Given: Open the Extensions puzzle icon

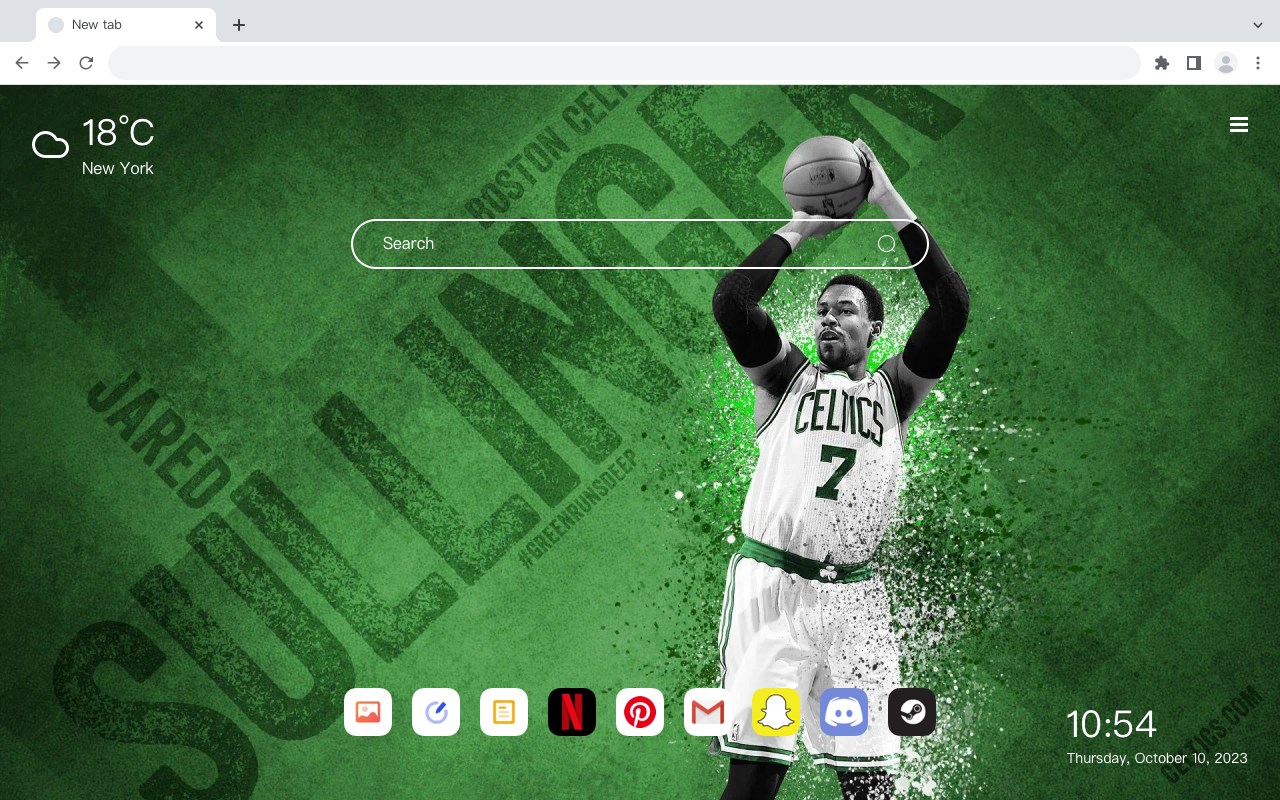Looking at the screenshot, I should (1161, 63).
